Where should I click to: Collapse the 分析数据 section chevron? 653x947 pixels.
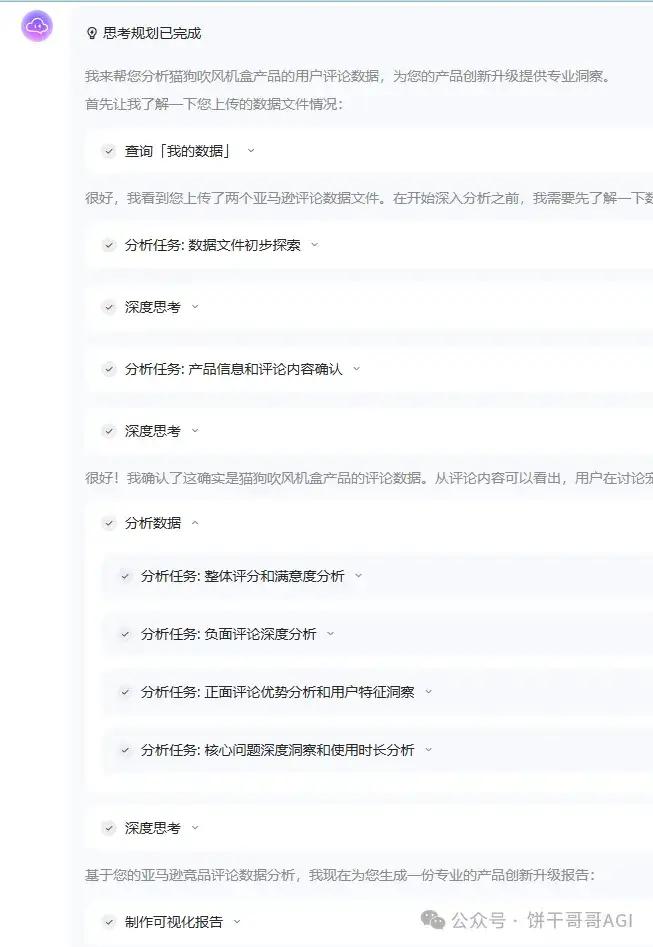195,523
